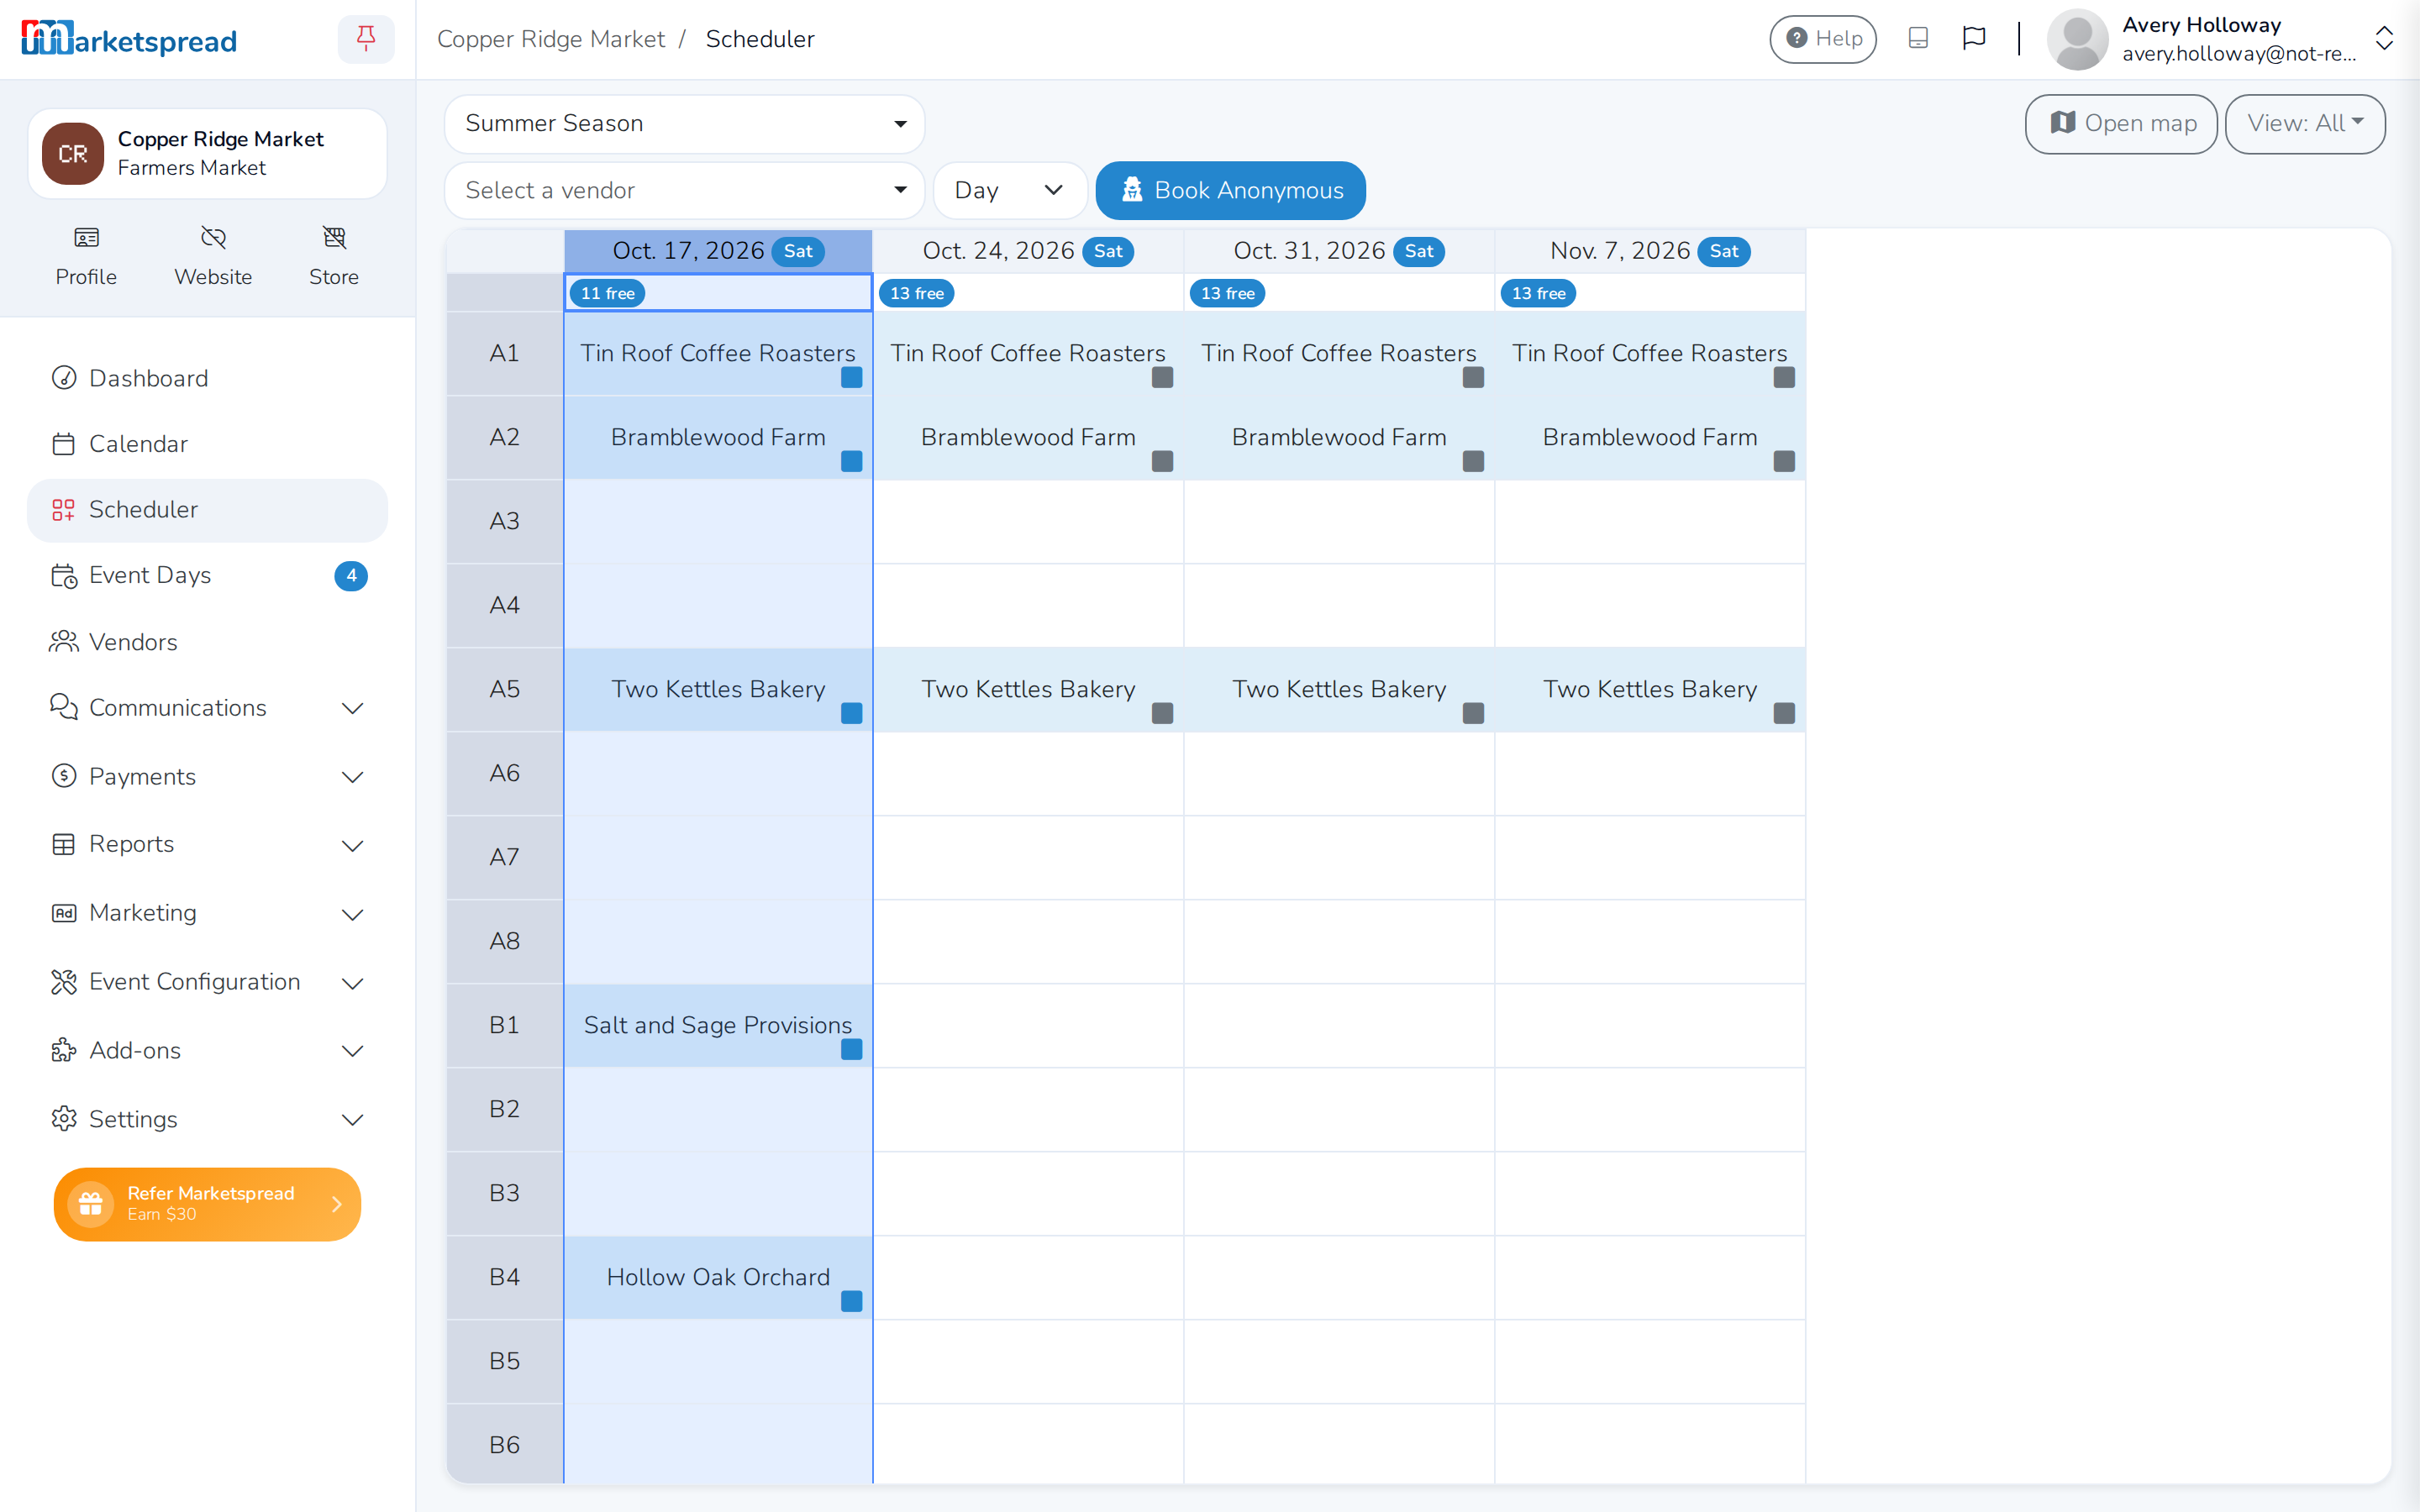Open the Day view dropdown
Image resolution: width=2420 pixels, height=1512 pixels.
(1010, 191)
